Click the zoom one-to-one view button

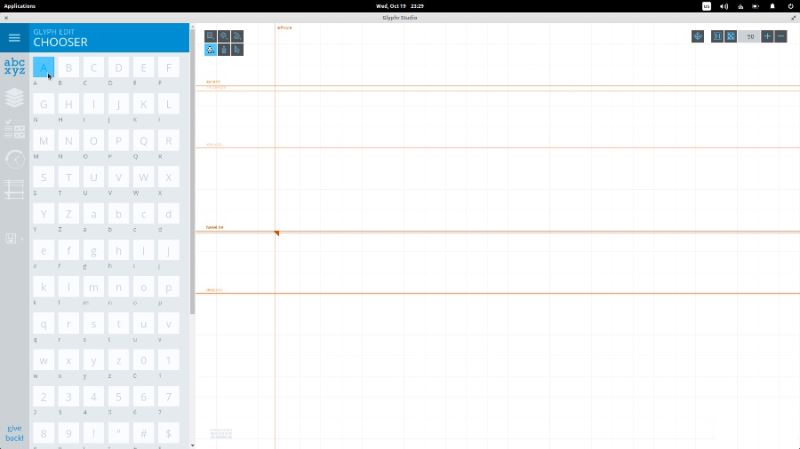(x=717, y=36)
